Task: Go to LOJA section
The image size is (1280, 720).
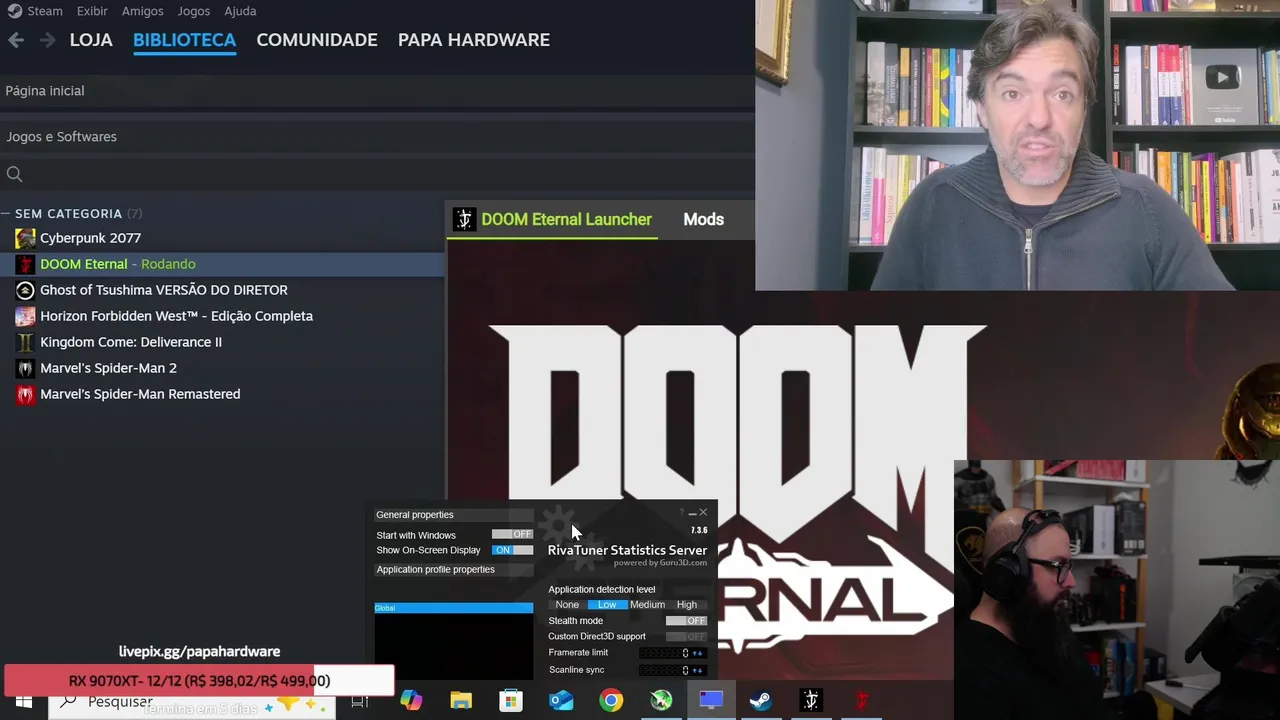Action: (x=91, y=40)
